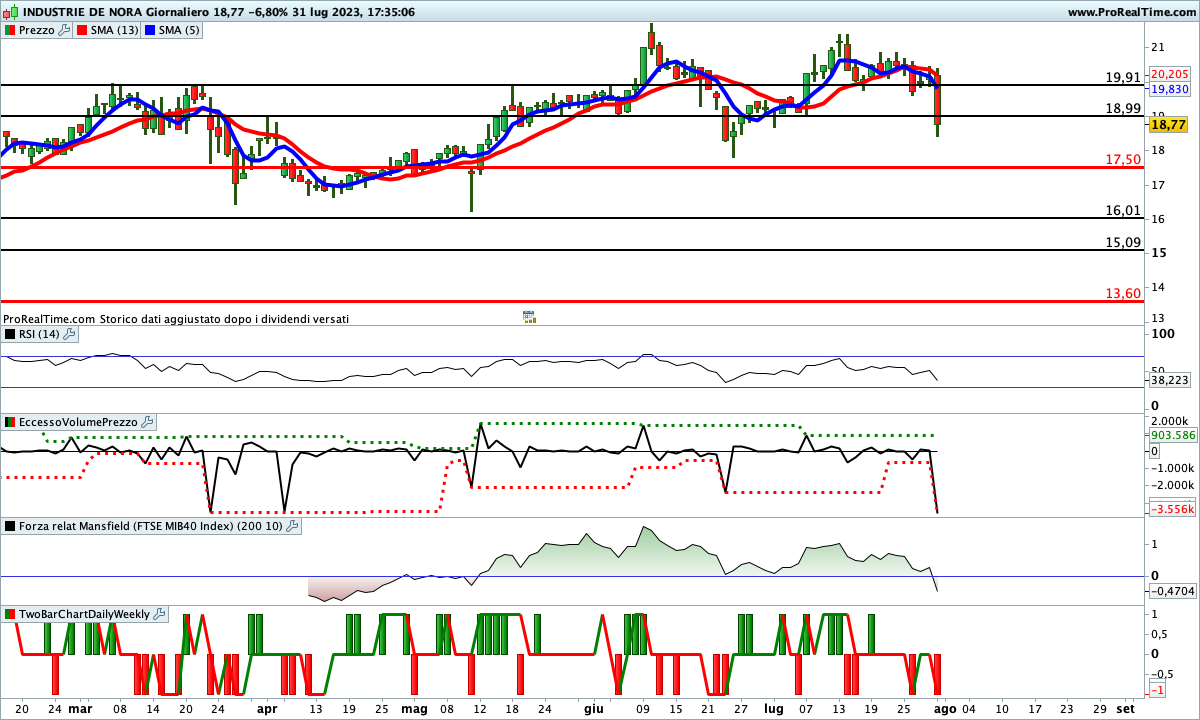This screenshot has height=720, width=1200.
Task: Click the 19,91 horizontal line label
Action: point(1123,77)
